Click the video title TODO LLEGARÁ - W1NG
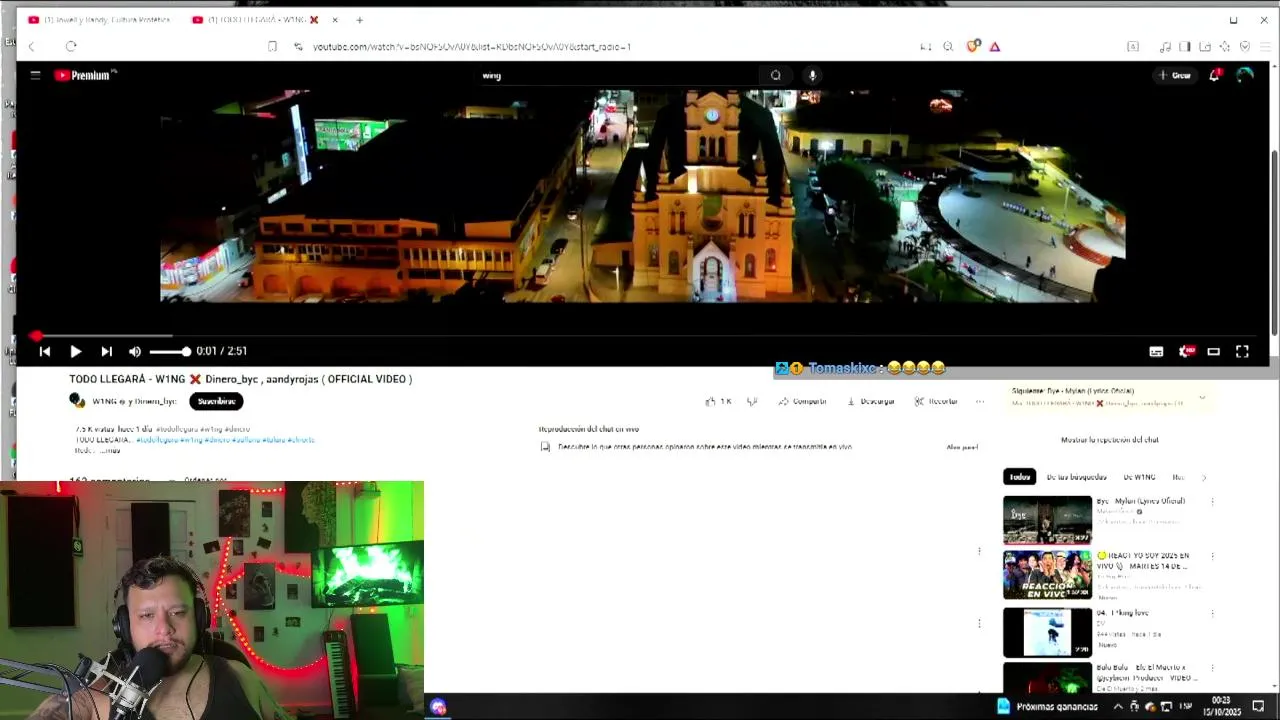 coord(240,379)
